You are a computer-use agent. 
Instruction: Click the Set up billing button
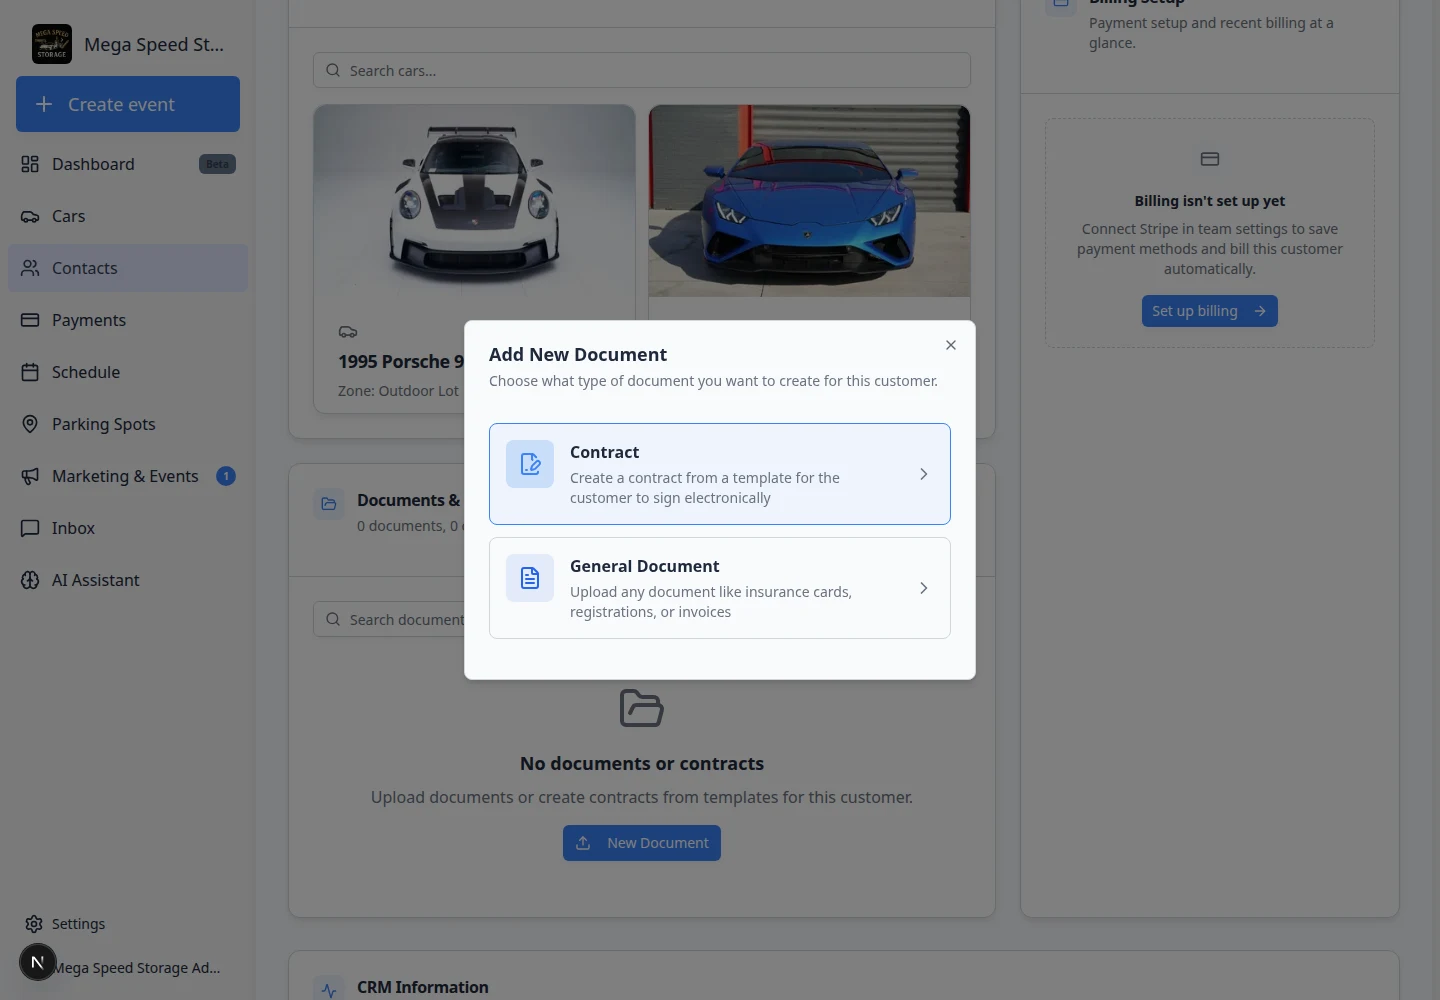point(1210,311)
